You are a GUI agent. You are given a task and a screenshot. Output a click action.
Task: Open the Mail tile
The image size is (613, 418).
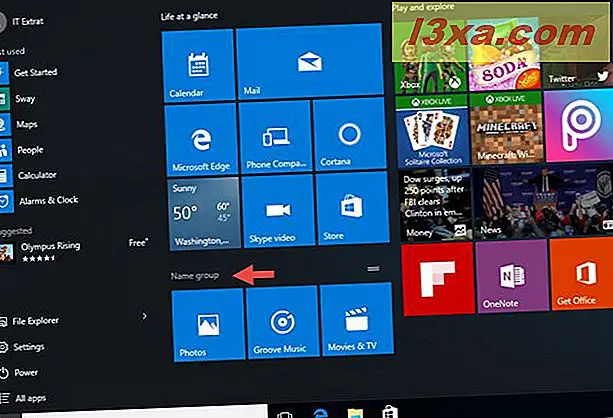[x=310, y=61]
